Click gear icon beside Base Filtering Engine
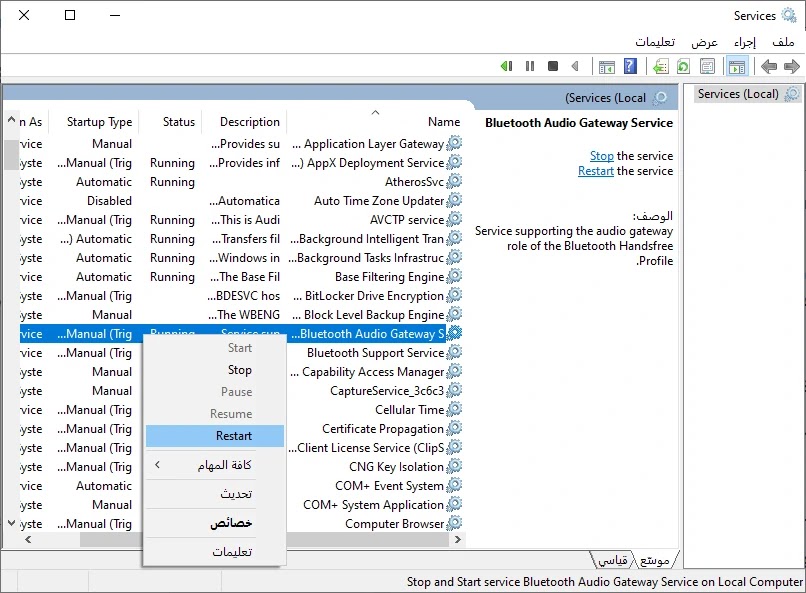806x593 pixels. point(454,276)
